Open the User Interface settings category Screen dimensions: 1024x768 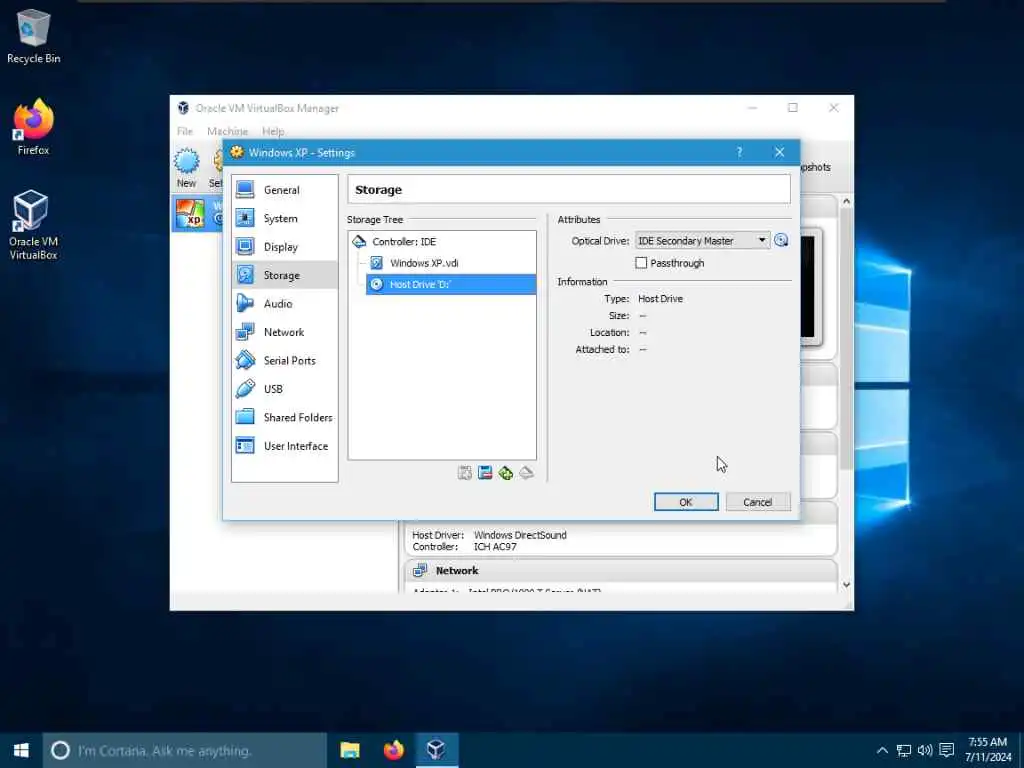(x=284, y=446)
